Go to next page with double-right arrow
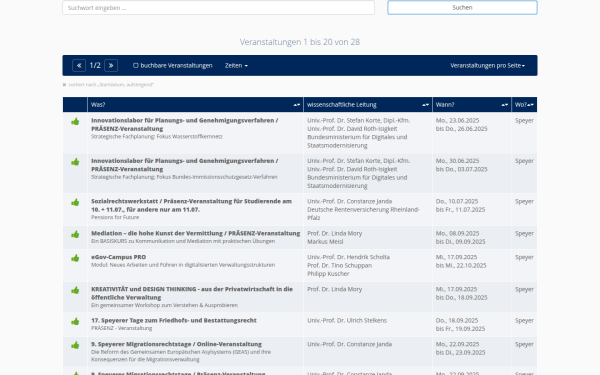 tap(111, 65)
